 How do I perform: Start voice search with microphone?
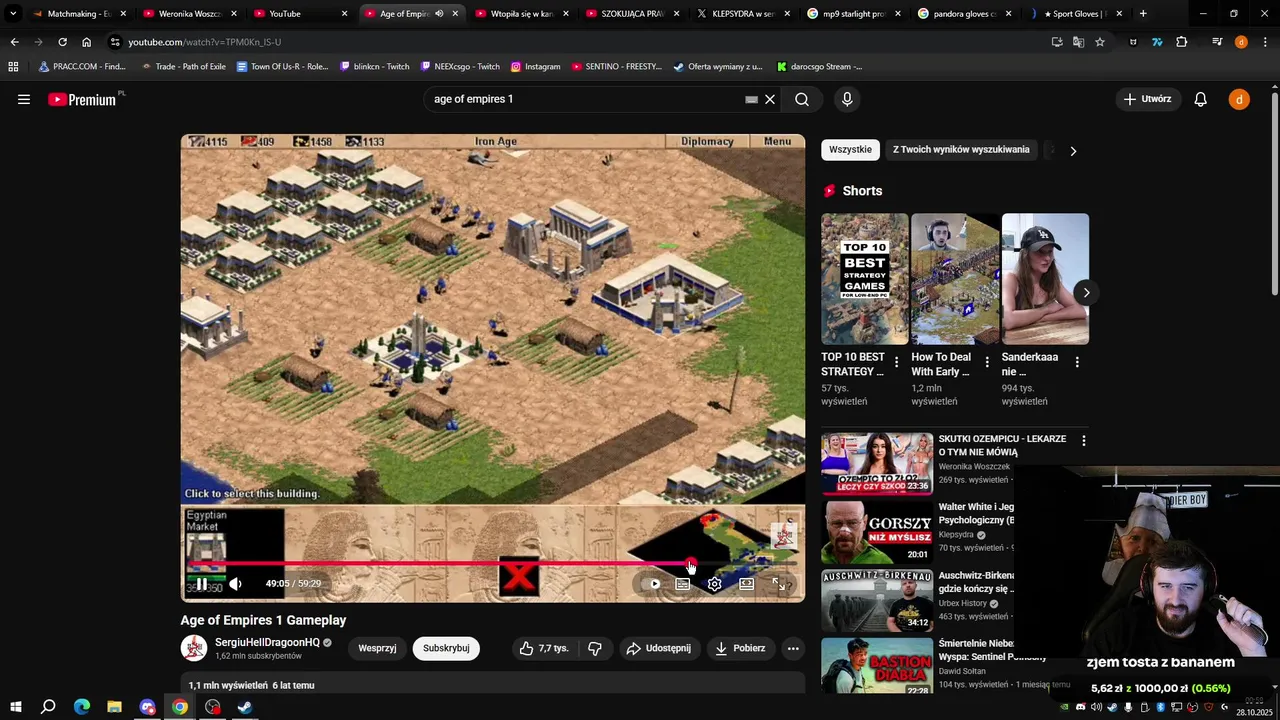(x=847, y=99)
